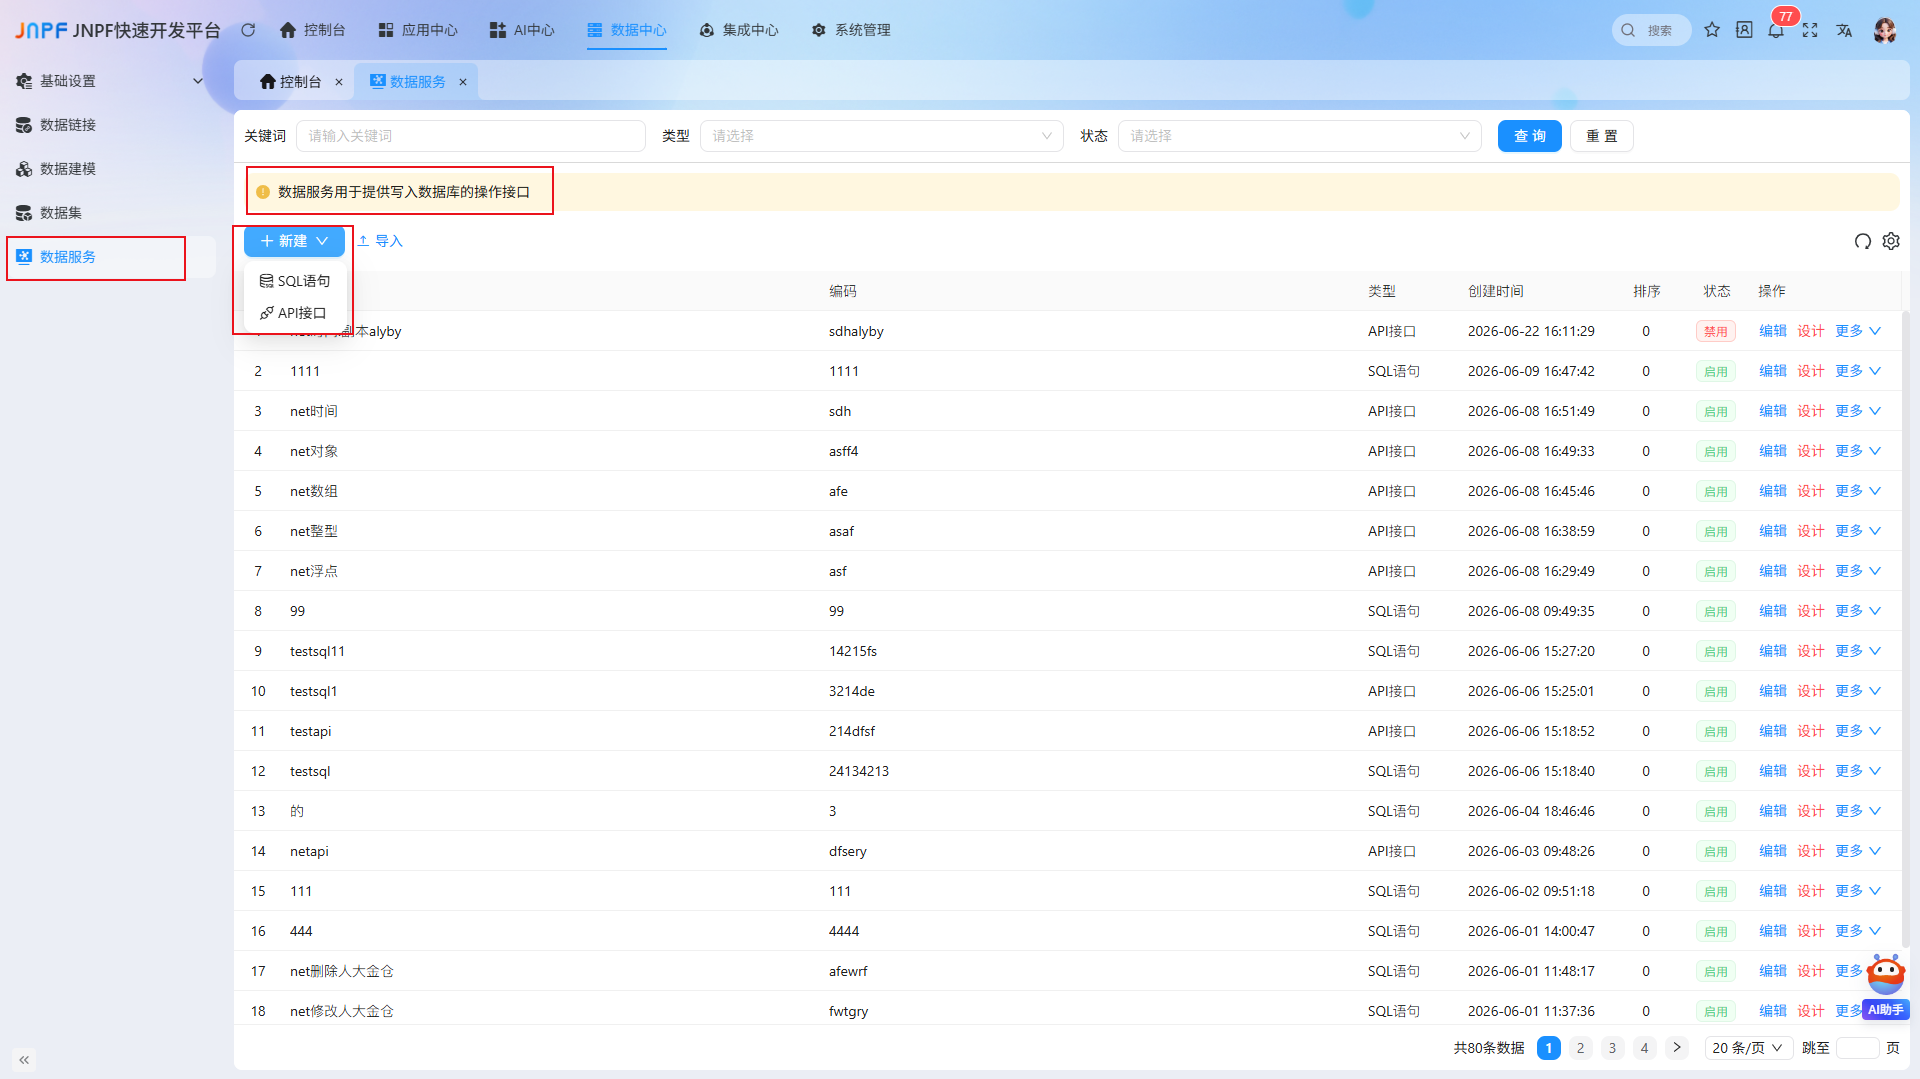Open the 20 条/页 page size selector
1920x1079 pixels.
pos(1747,1047)
